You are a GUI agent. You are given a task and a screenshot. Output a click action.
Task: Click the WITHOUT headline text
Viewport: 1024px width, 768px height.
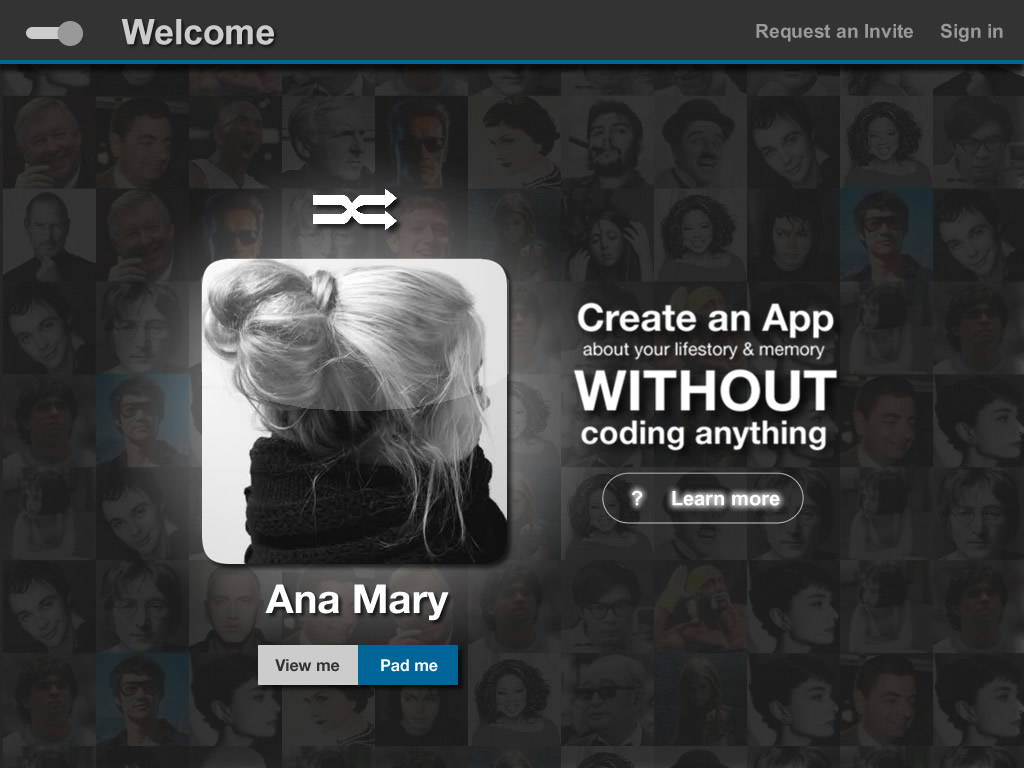tap(705, 391)
